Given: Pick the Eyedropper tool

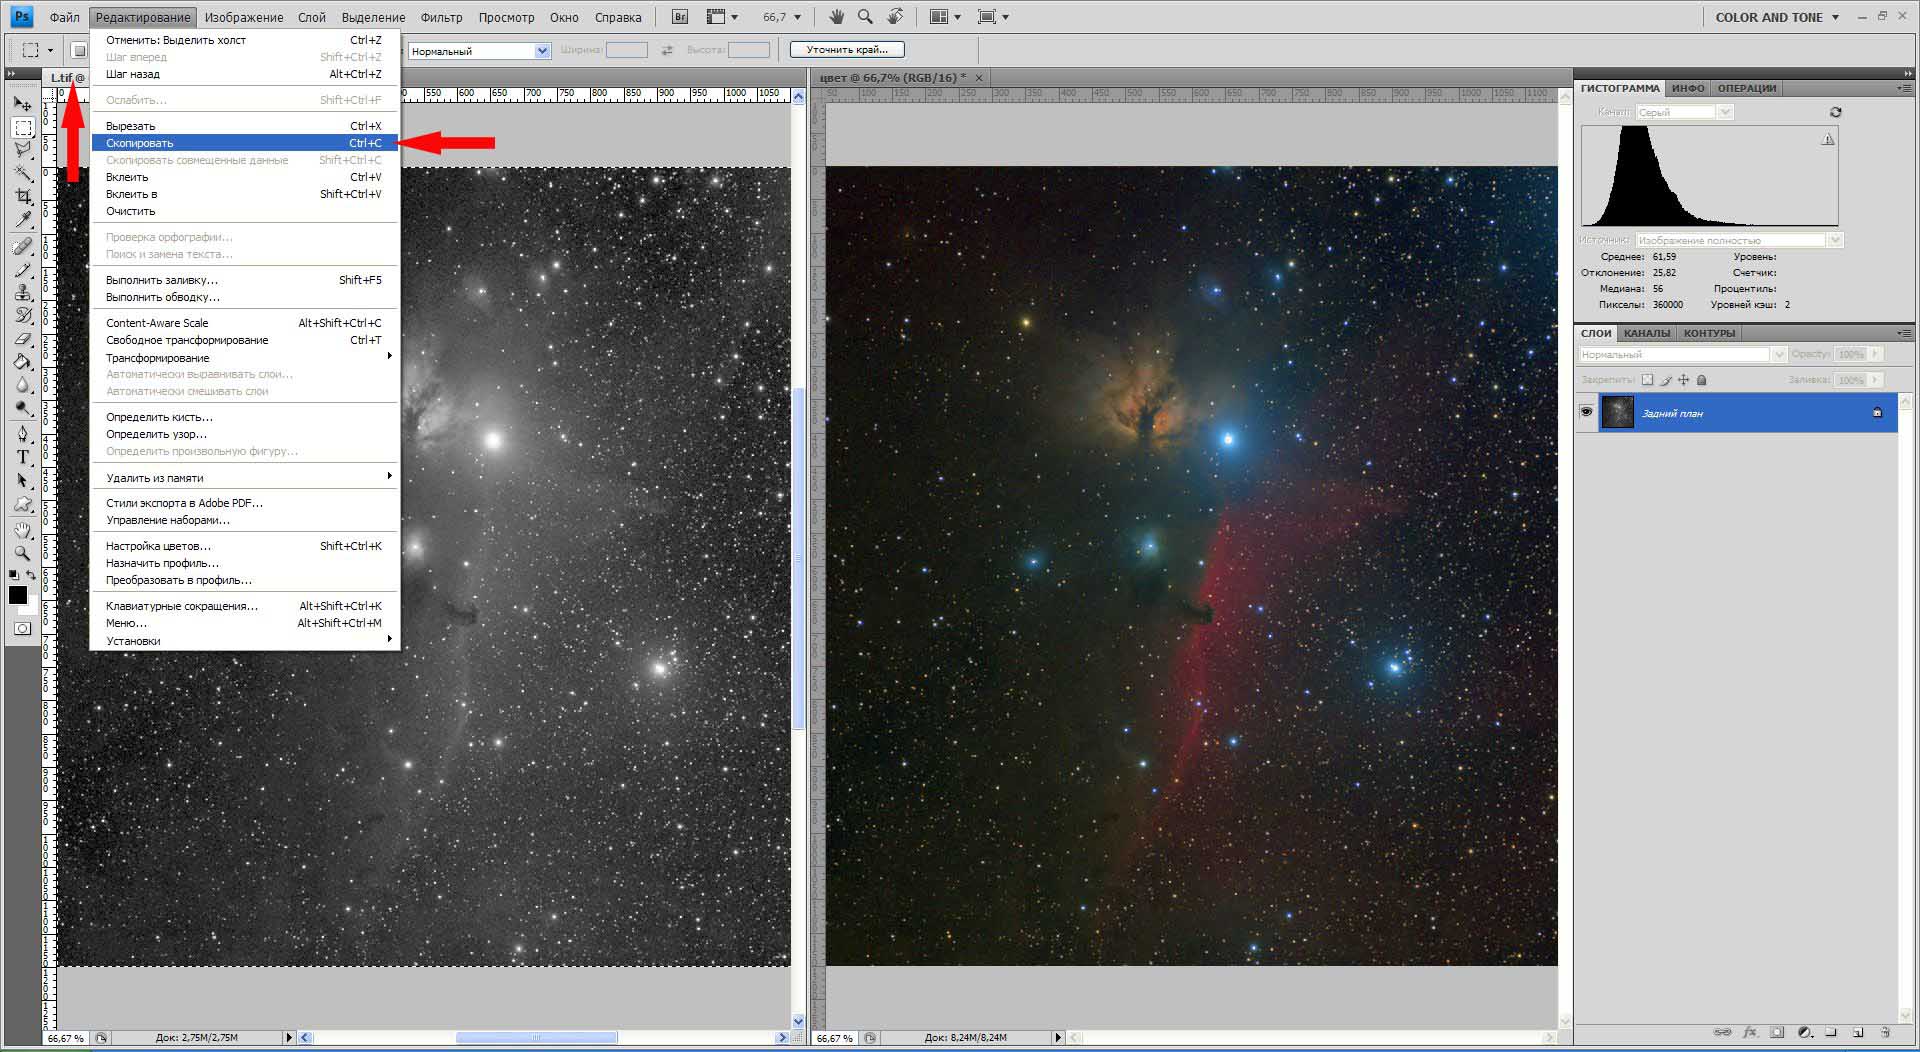Looking at the screenshot, I should pyautogui.click(x=22, y=220).
